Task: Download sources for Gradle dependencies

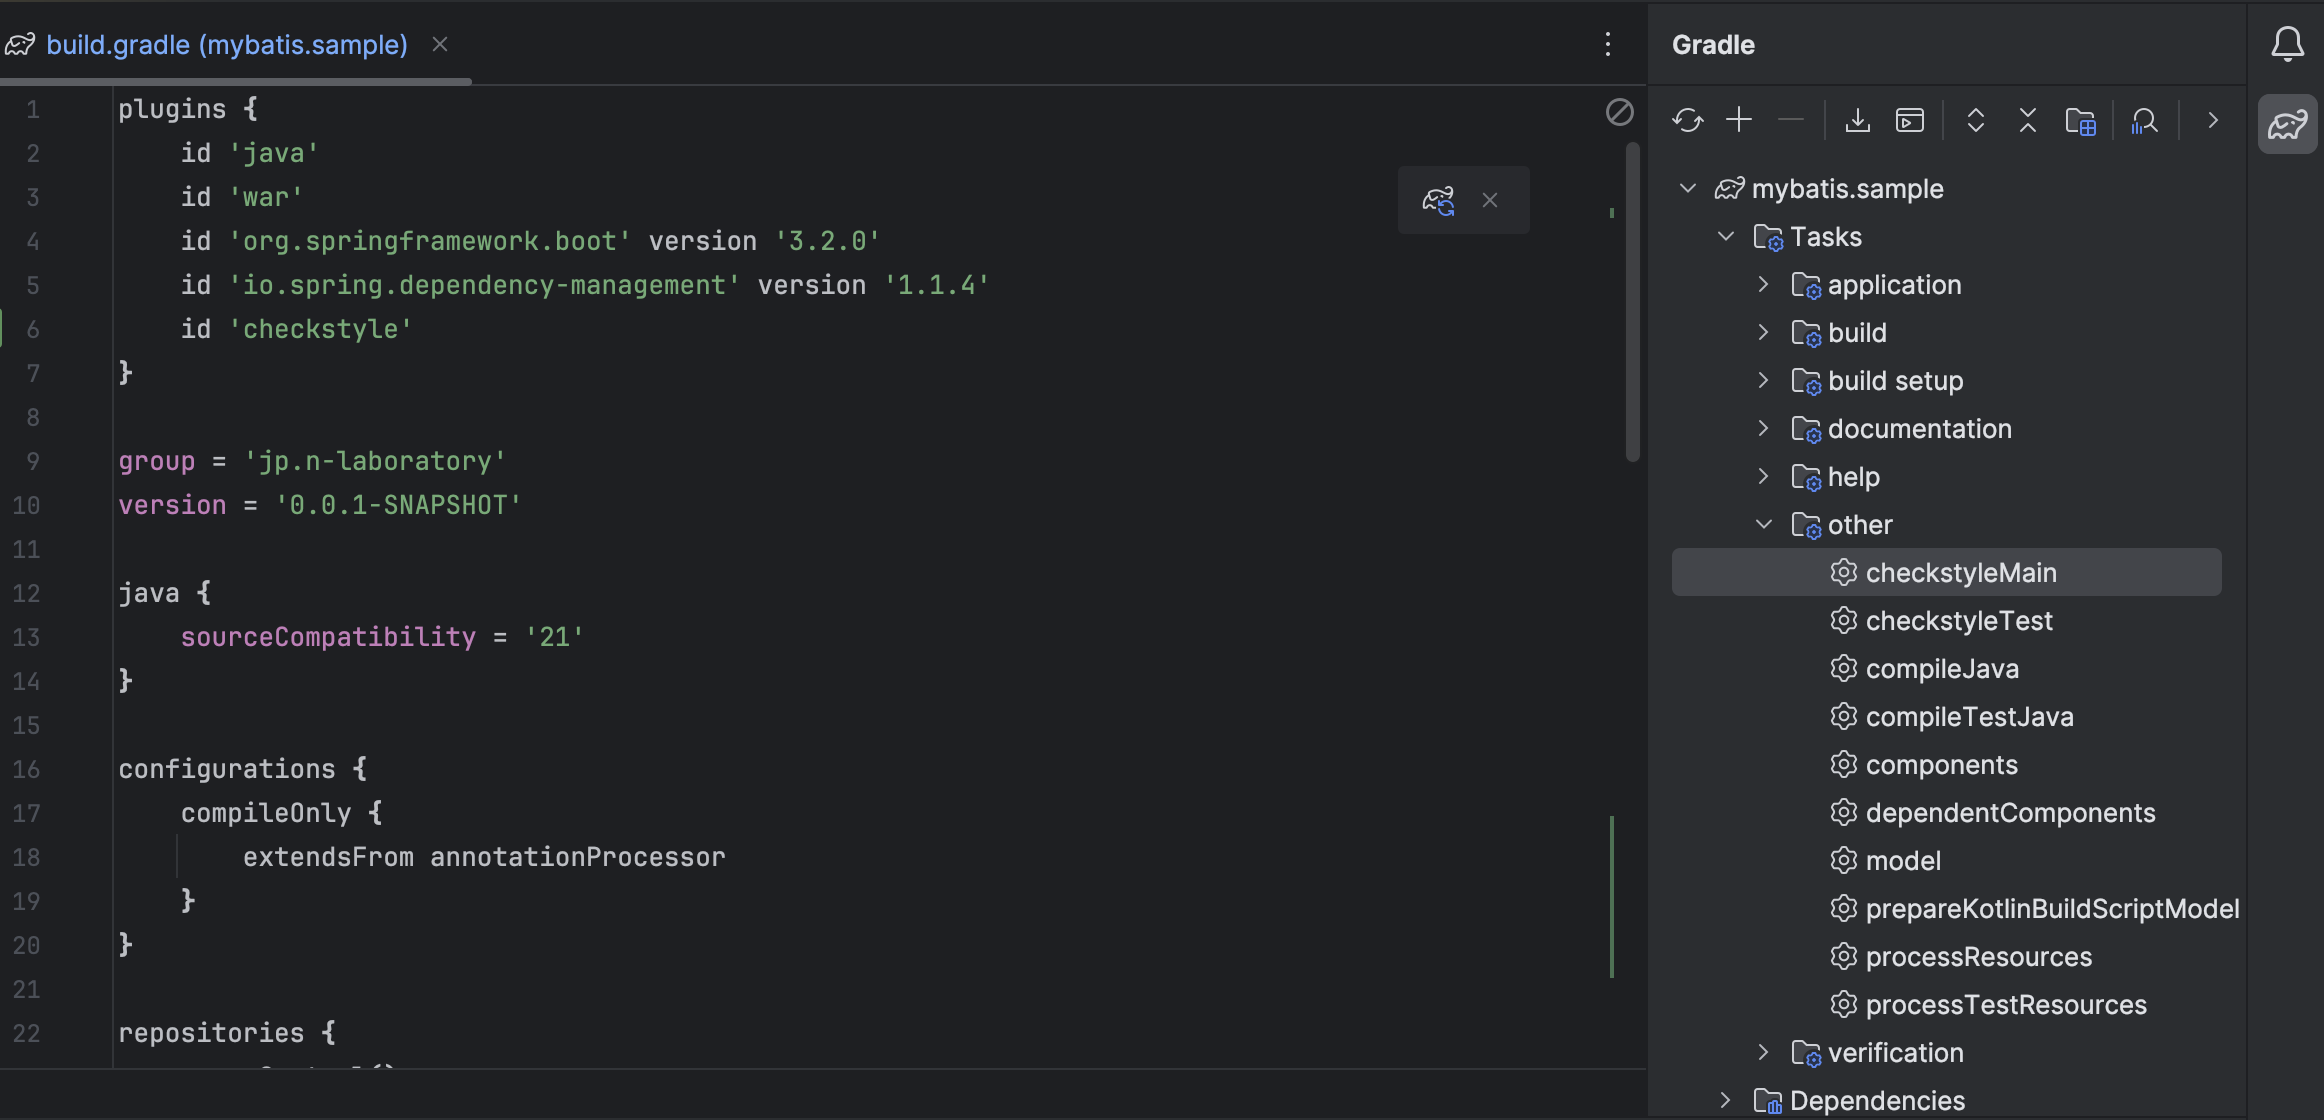Action: (1857, 120)
